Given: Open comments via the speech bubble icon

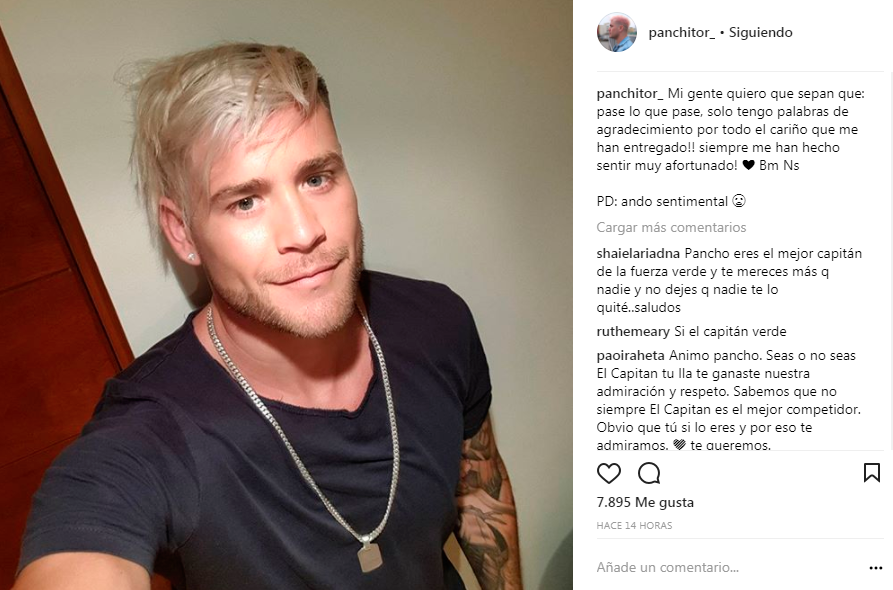Looking at the screenshot, I should click(649, 473).
